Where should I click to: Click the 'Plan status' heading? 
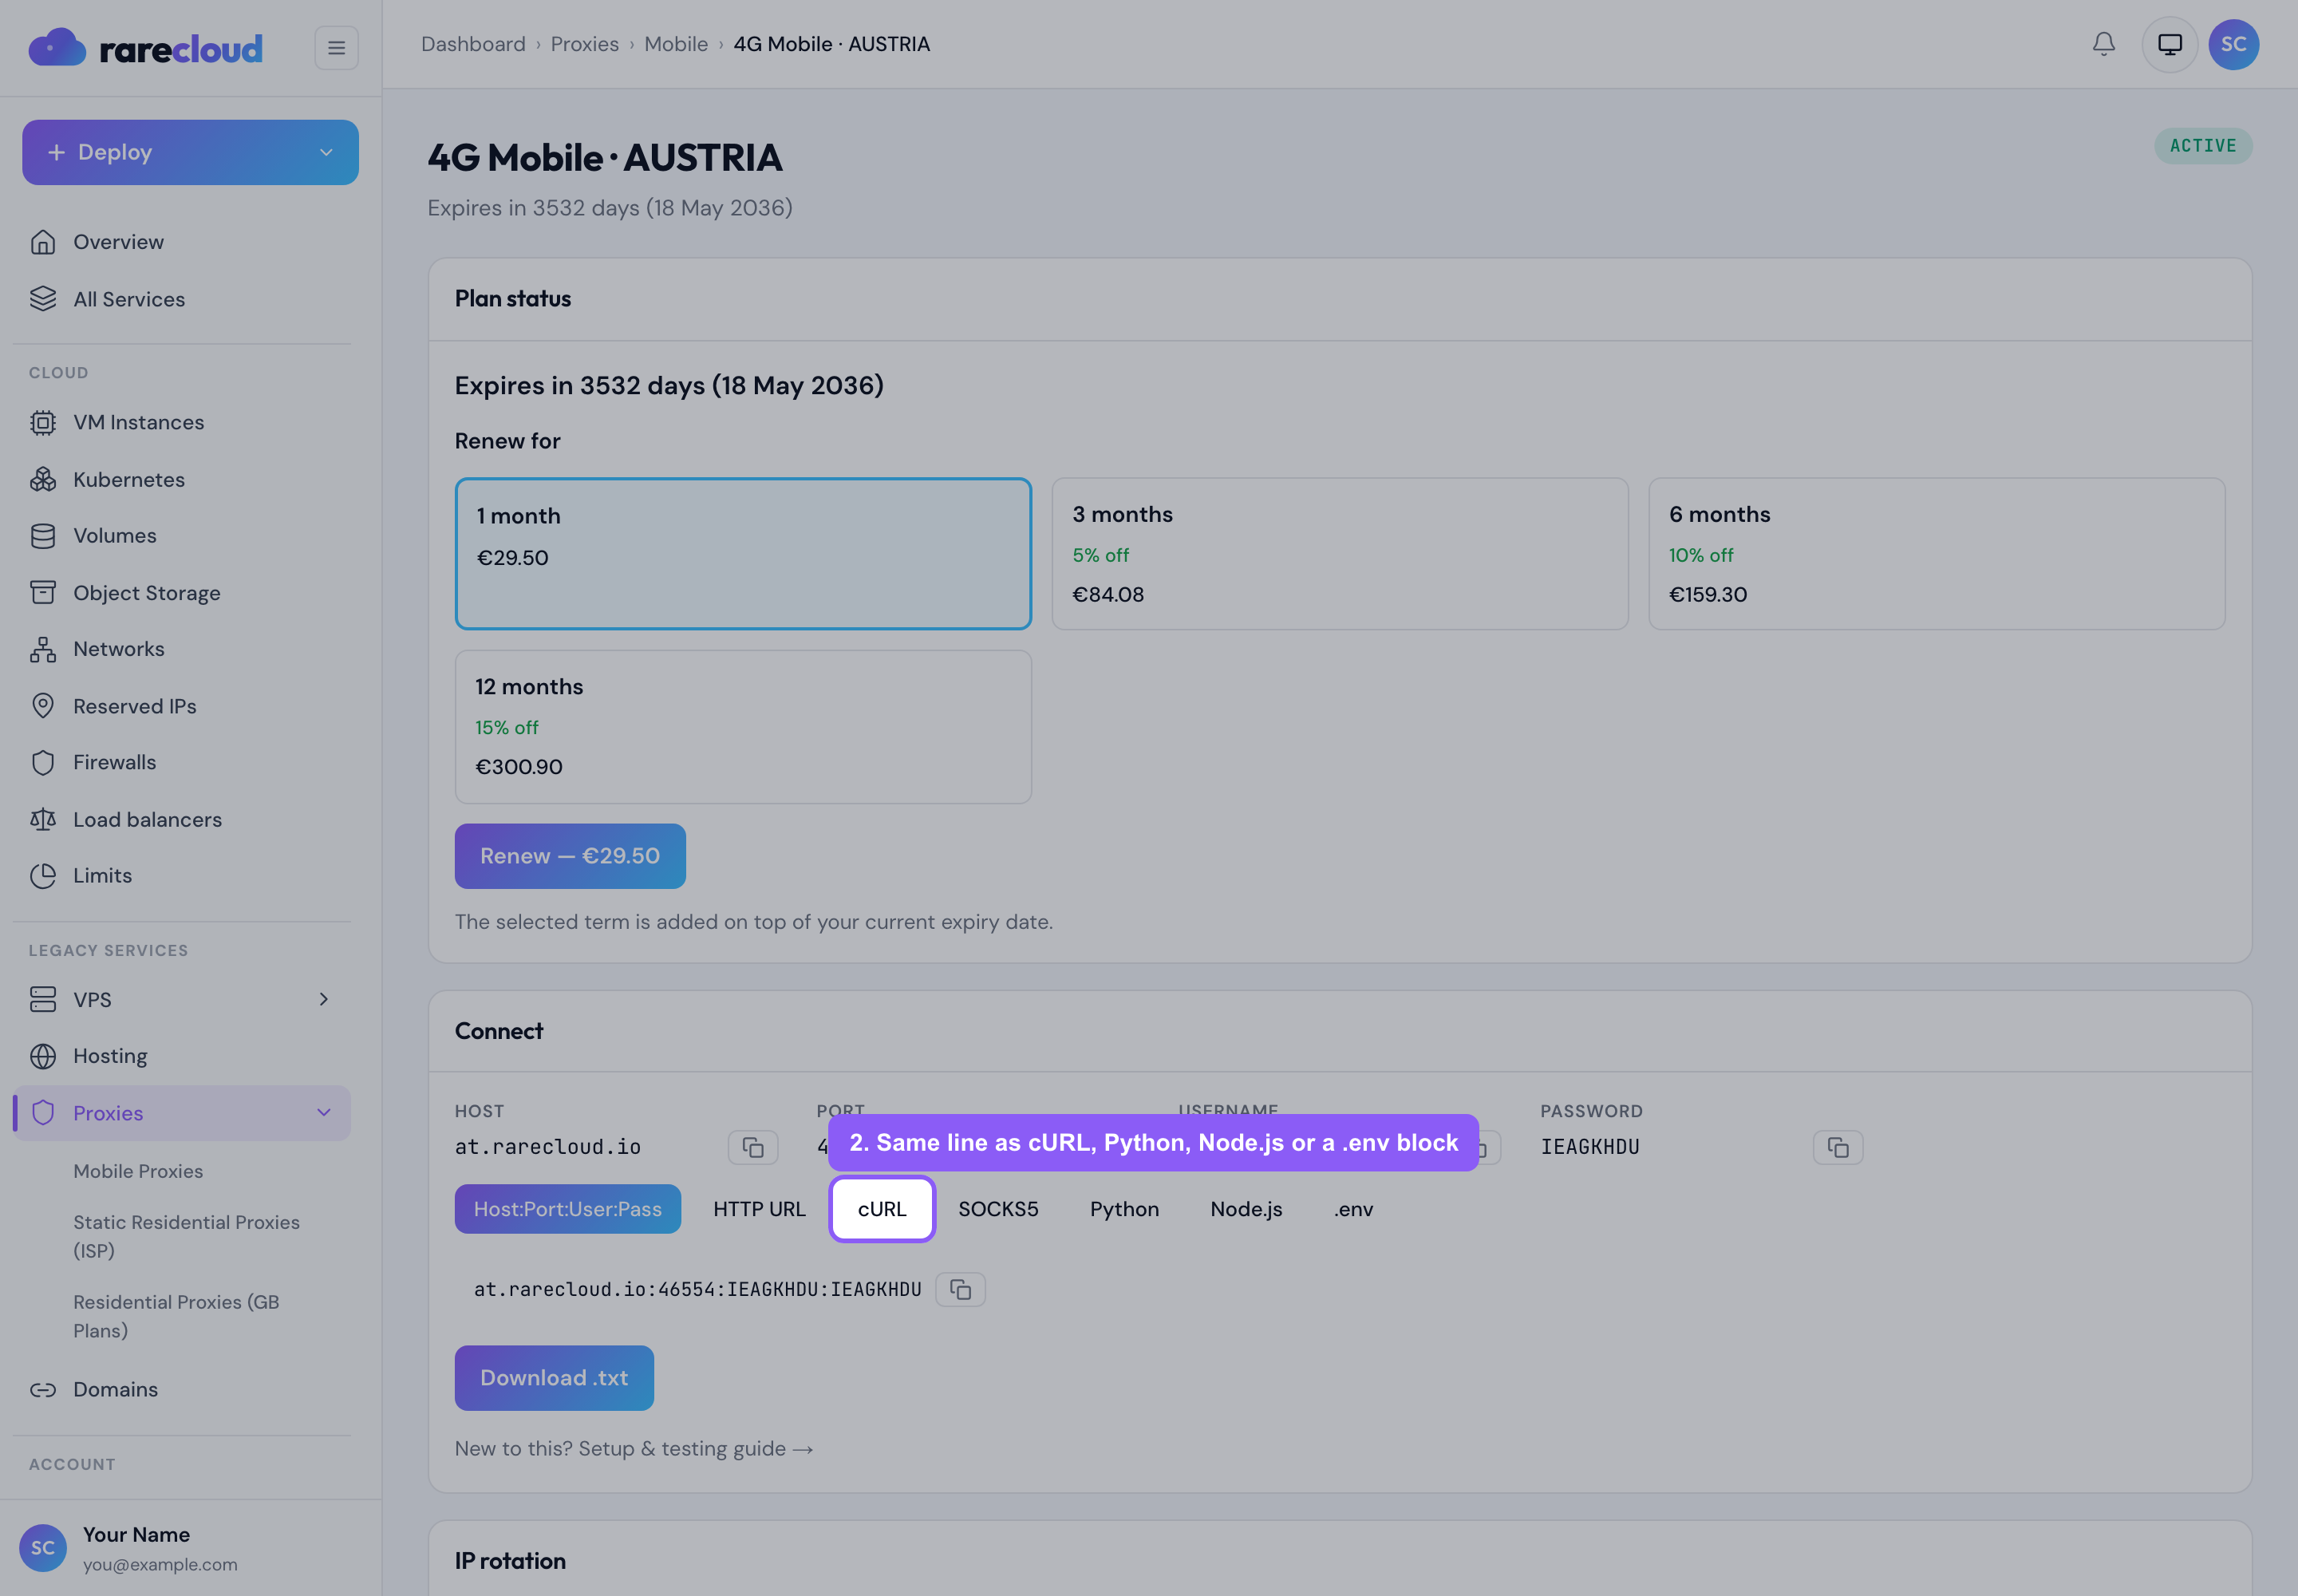pyautogui.click(x=513, y=298)
